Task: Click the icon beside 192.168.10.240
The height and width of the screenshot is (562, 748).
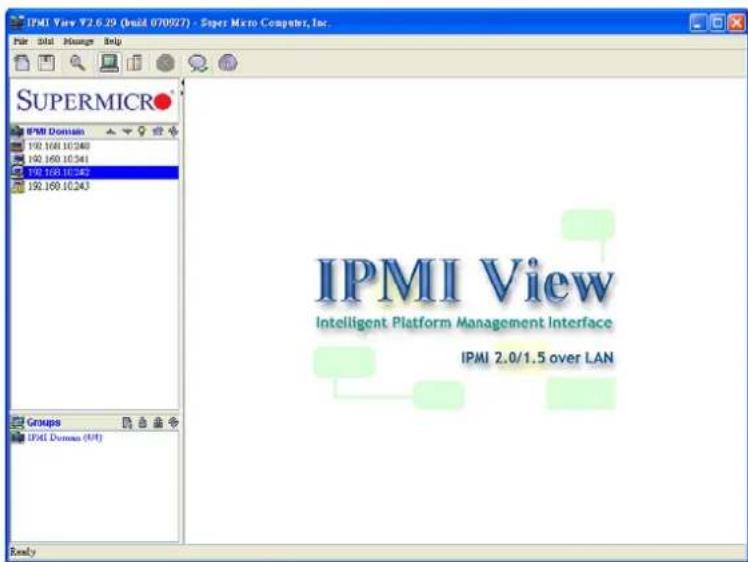Action: 18,146
